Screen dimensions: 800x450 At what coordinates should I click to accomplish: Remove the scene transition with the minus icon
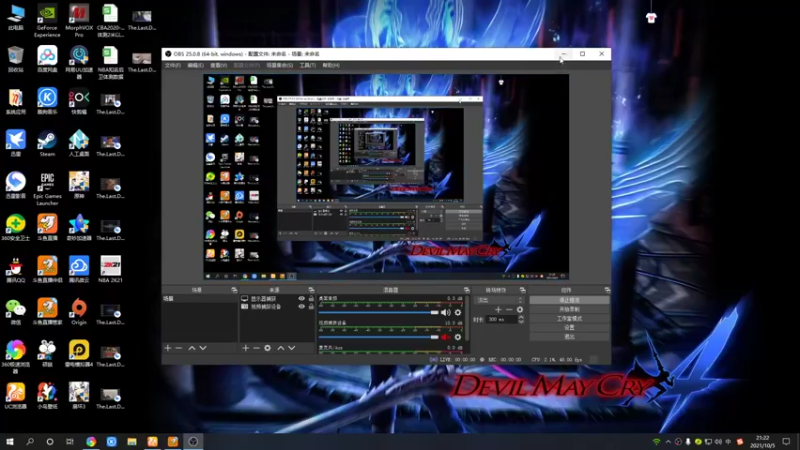pyautogui.click(x=509, y=310)
